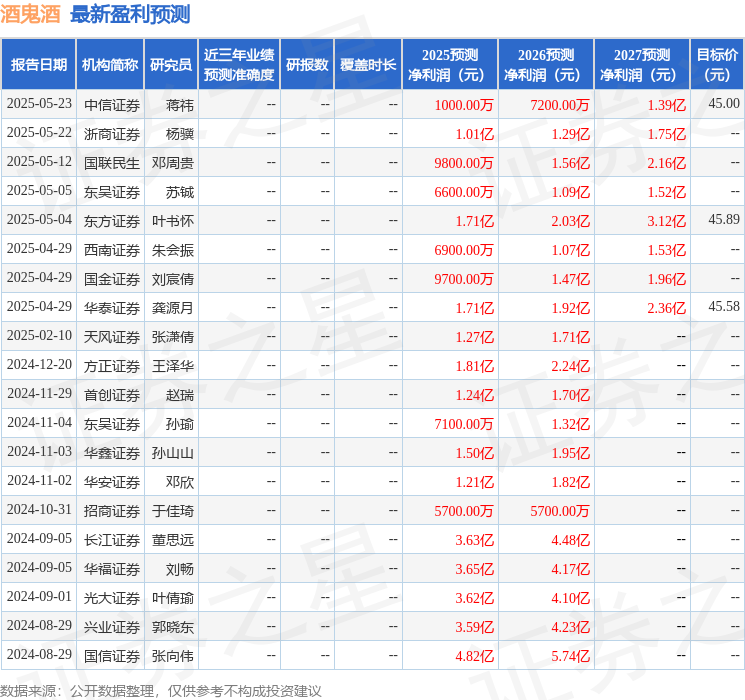Click the 研究员 column header
Screen dimensions: 745x700
(x=171, y=65)
